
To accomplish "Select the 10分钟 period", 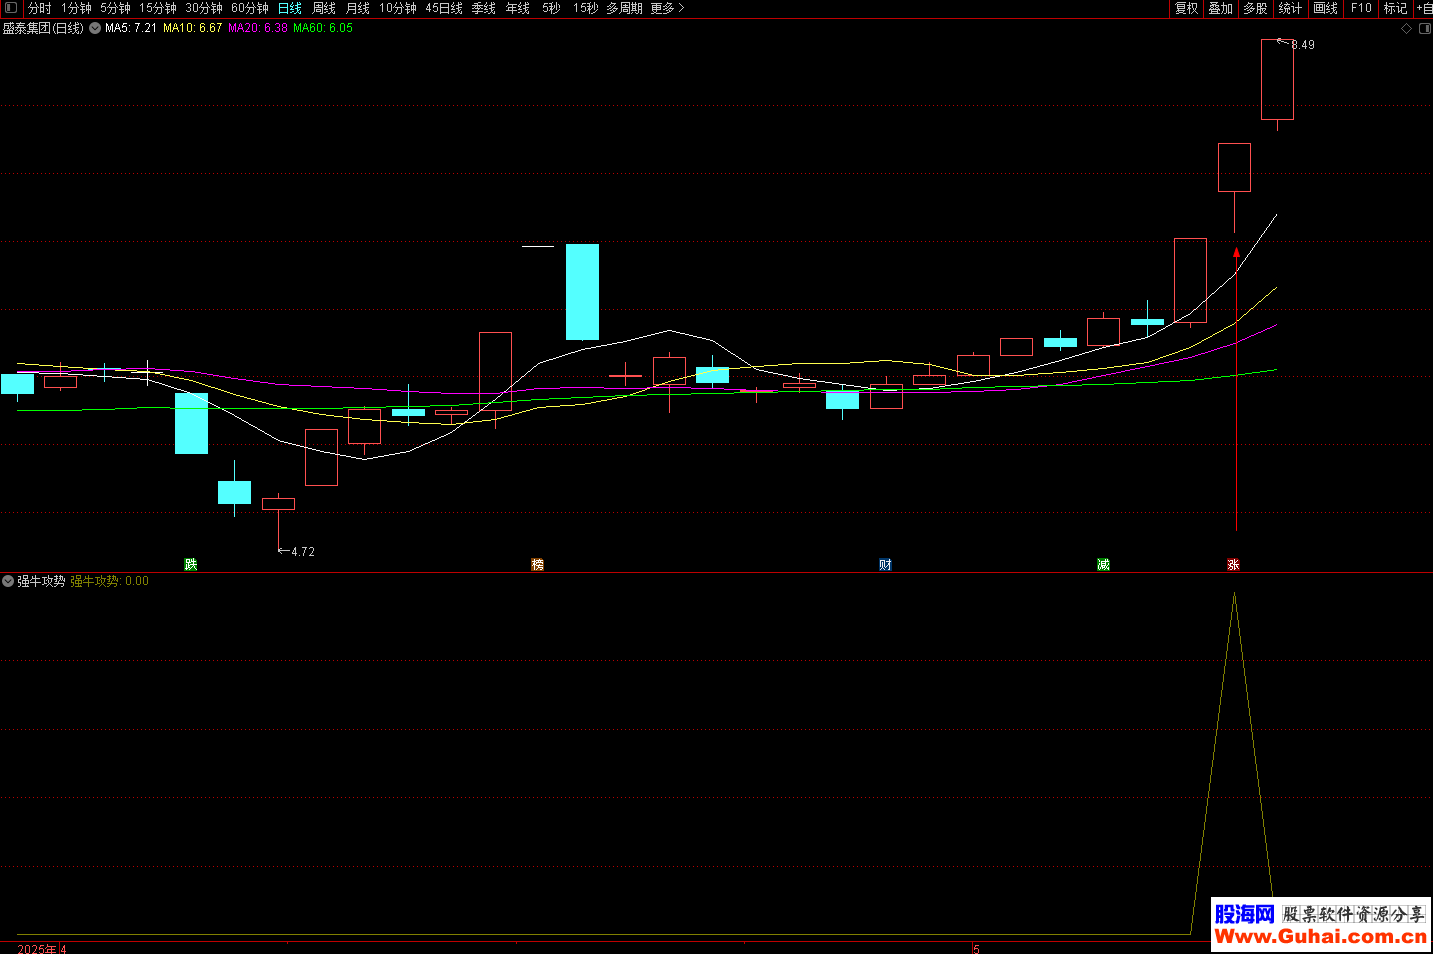I will click(x=398, y=8).
